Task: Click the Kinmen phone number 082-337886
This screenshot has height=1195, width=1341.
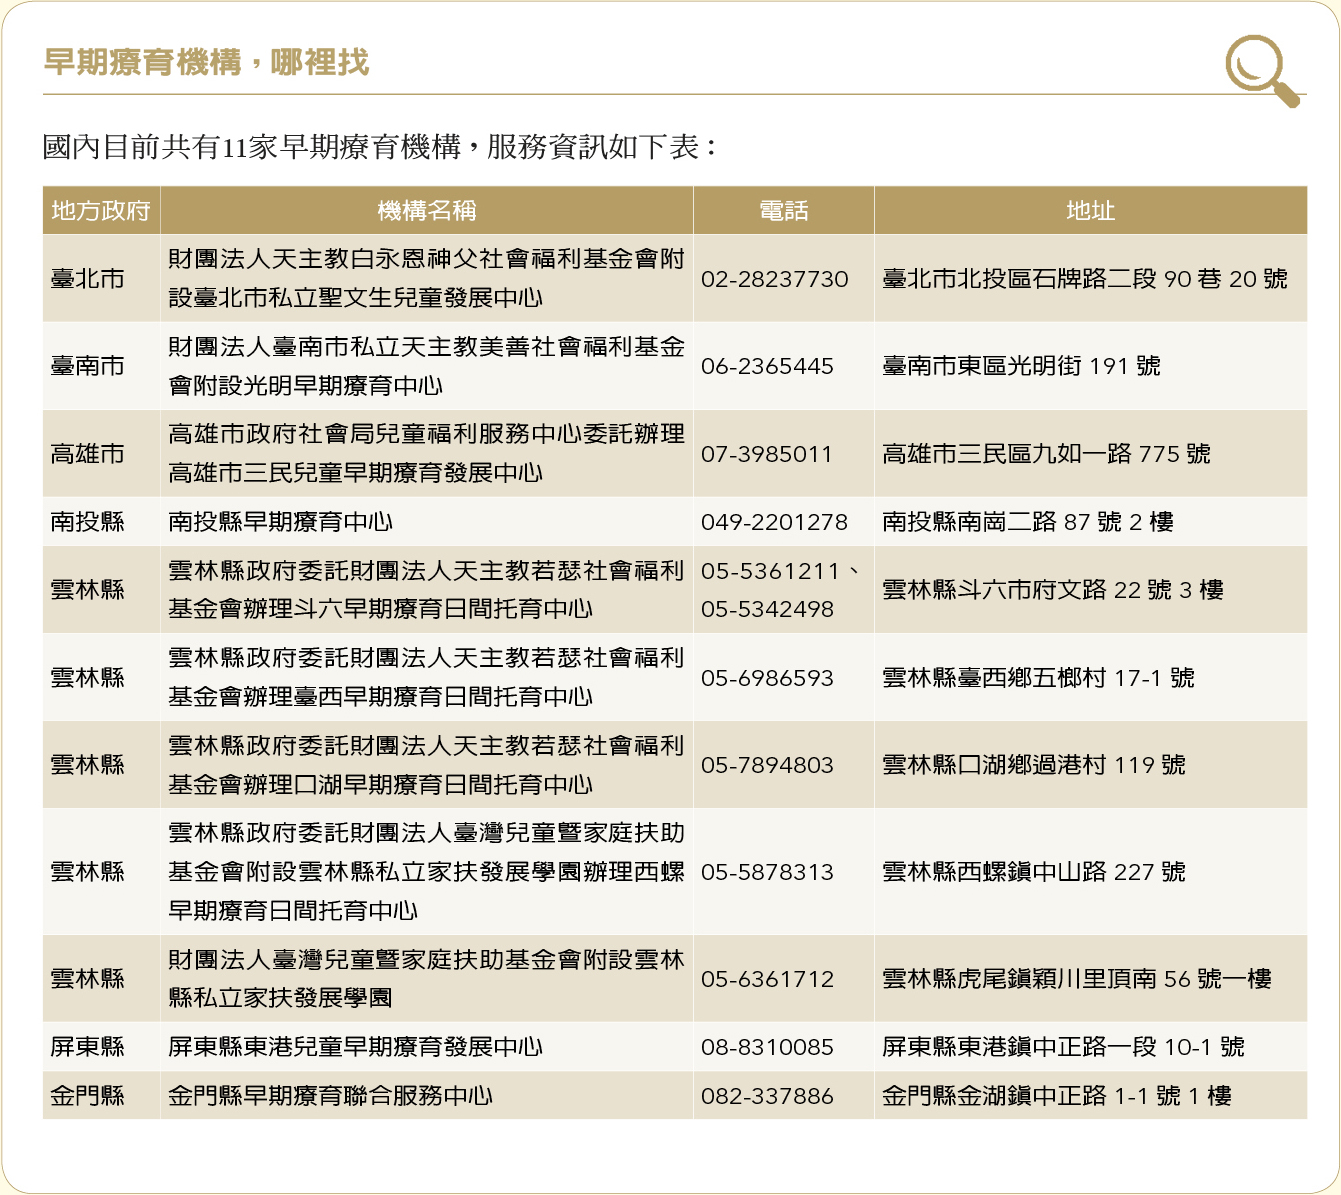Action: click(767, 1096)
